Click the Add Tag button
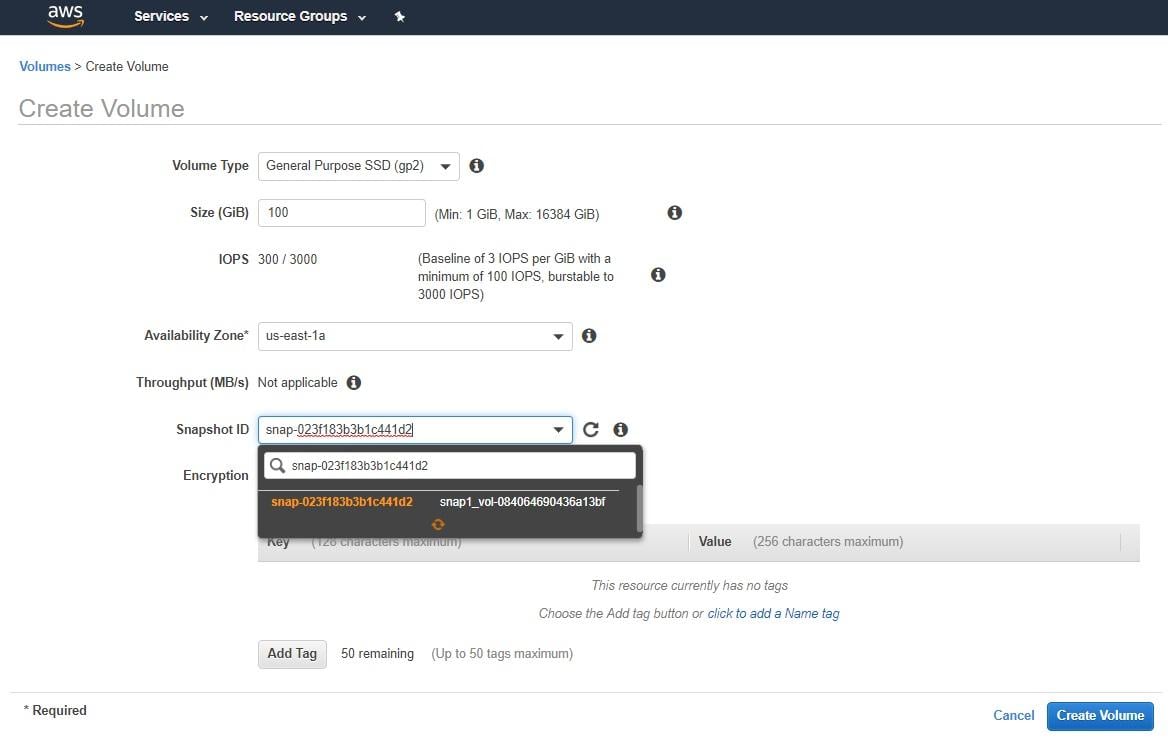This screenshot has height=740, width=1168. point(292,654)
